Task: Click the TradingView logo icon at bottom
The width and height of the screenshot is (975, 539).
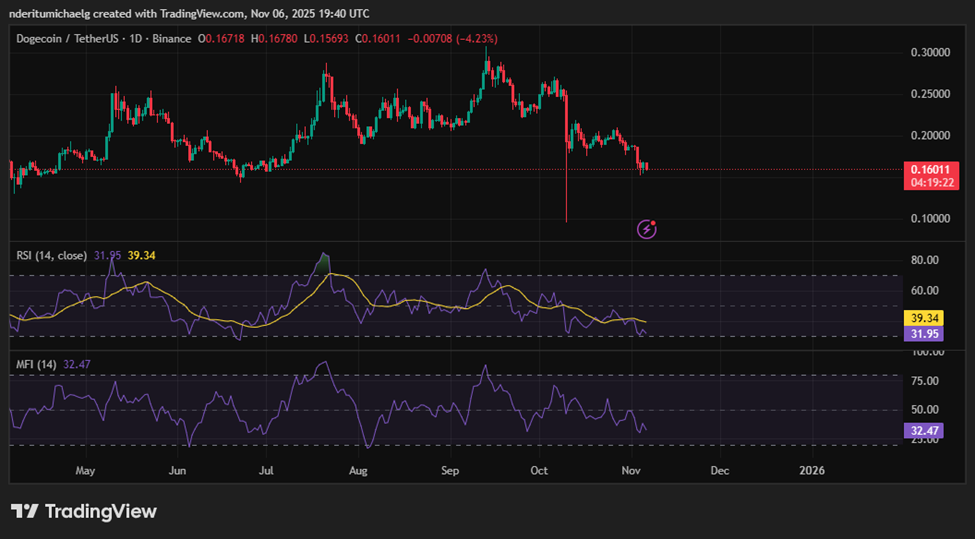Action: pyautogui.click(x=25, y=511)
